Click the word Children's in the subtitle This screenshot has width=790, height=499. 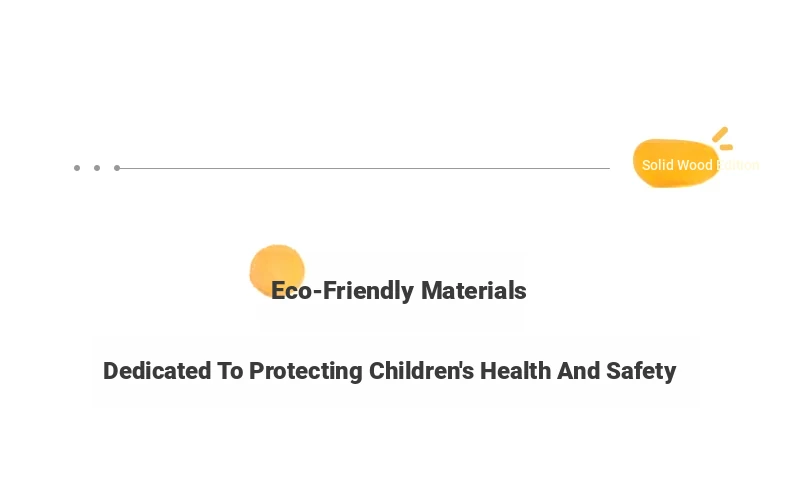[x=421, y=371]
